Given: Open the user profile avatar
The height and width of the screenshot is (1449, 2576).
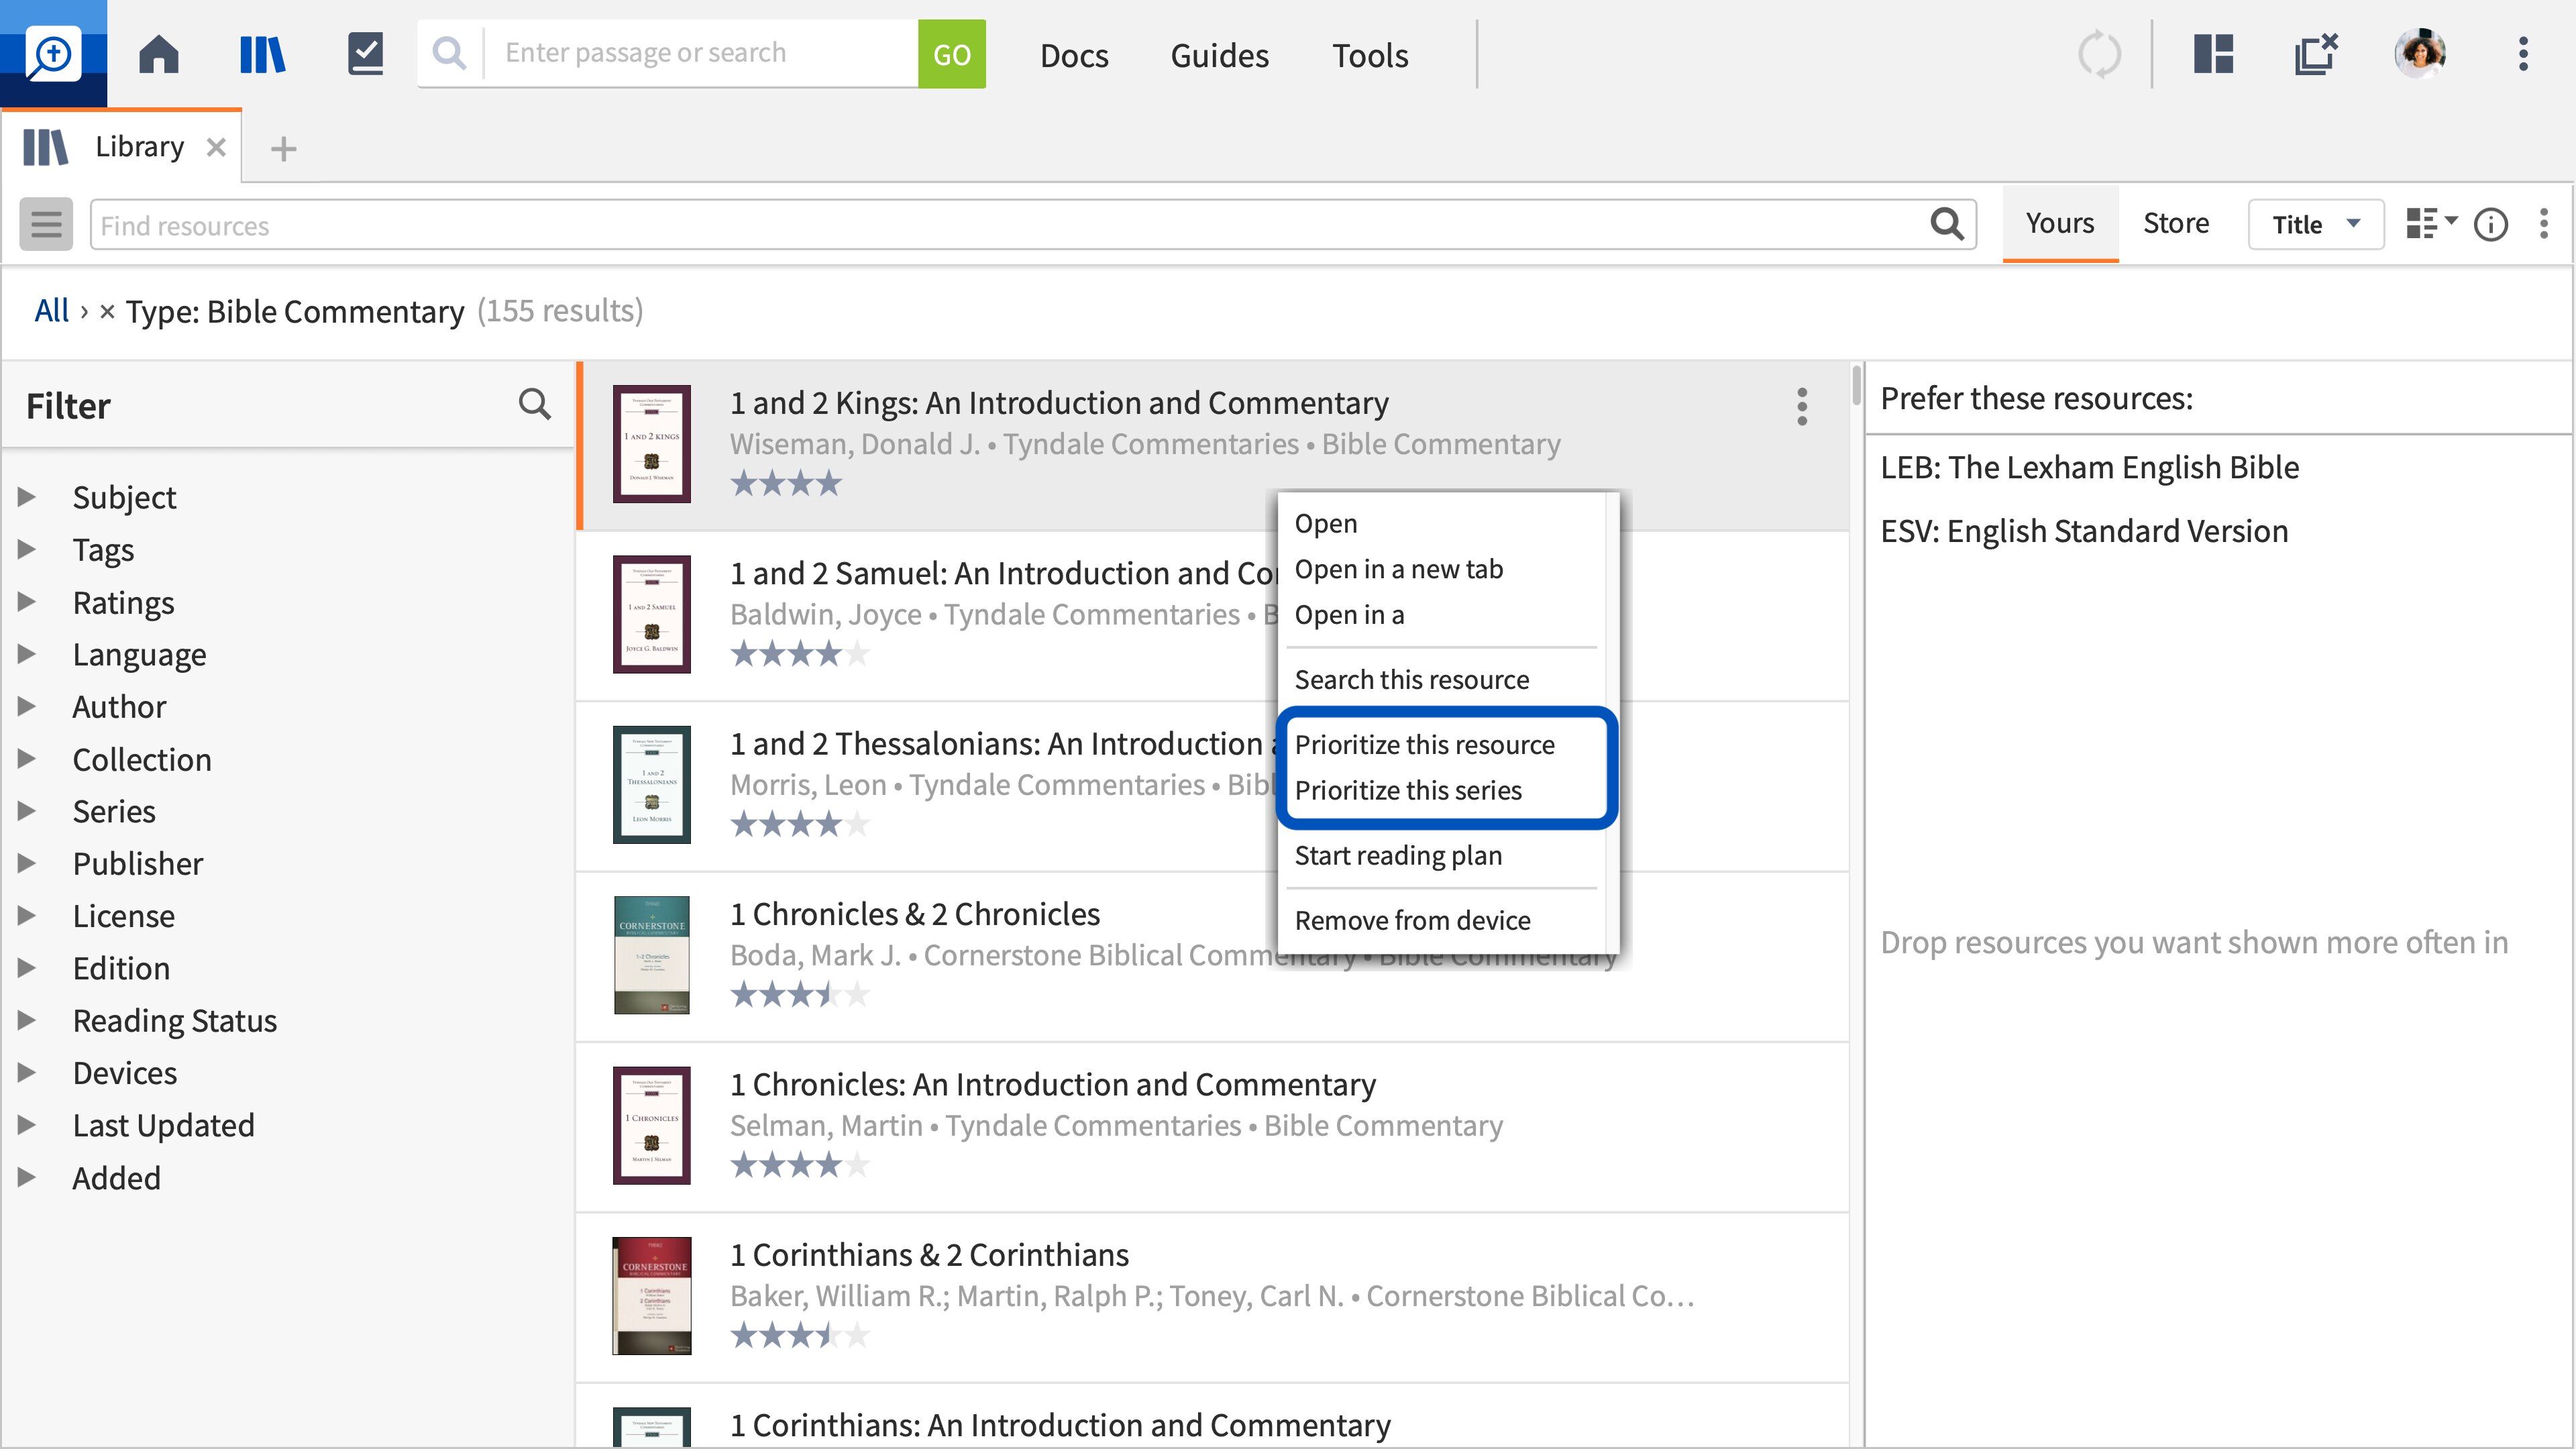Looking at the screenshot, I should [x=2420, y=54].
